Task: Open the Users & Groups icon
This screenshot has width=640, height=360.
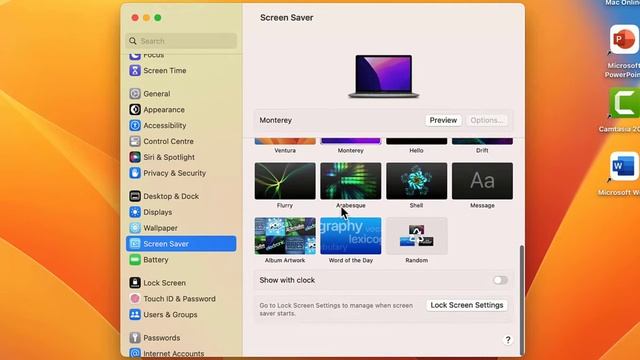Action: pos(135,314)
